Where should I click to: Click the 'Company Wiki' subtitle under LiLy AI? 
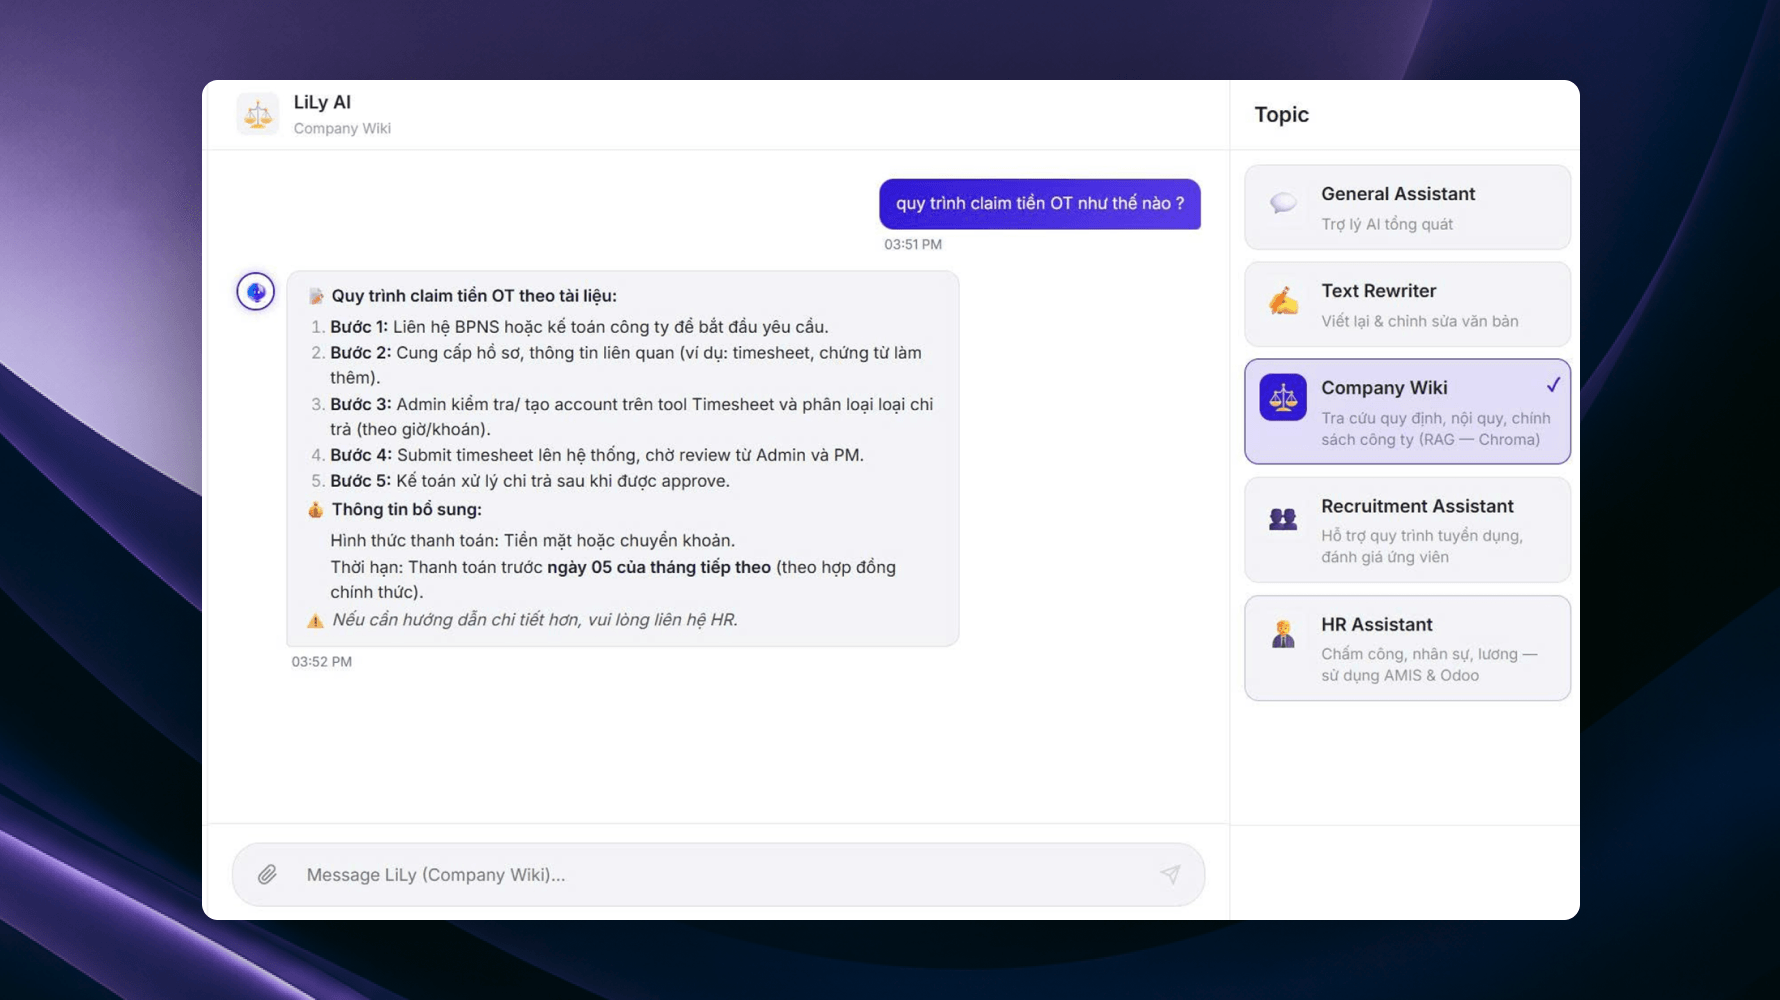pyautogui.click(x=342, y=128)
